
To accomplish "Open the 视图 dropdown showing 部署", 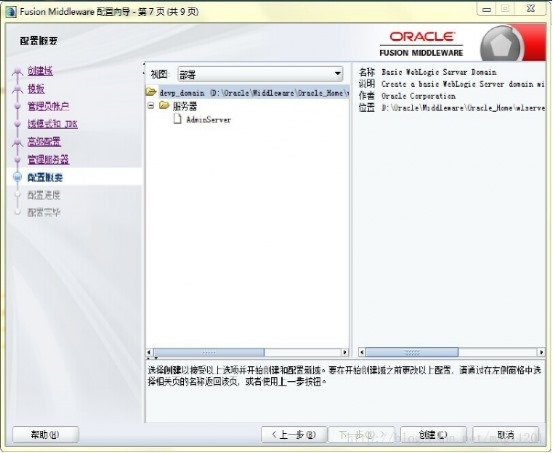I will [x=260, y=74].
